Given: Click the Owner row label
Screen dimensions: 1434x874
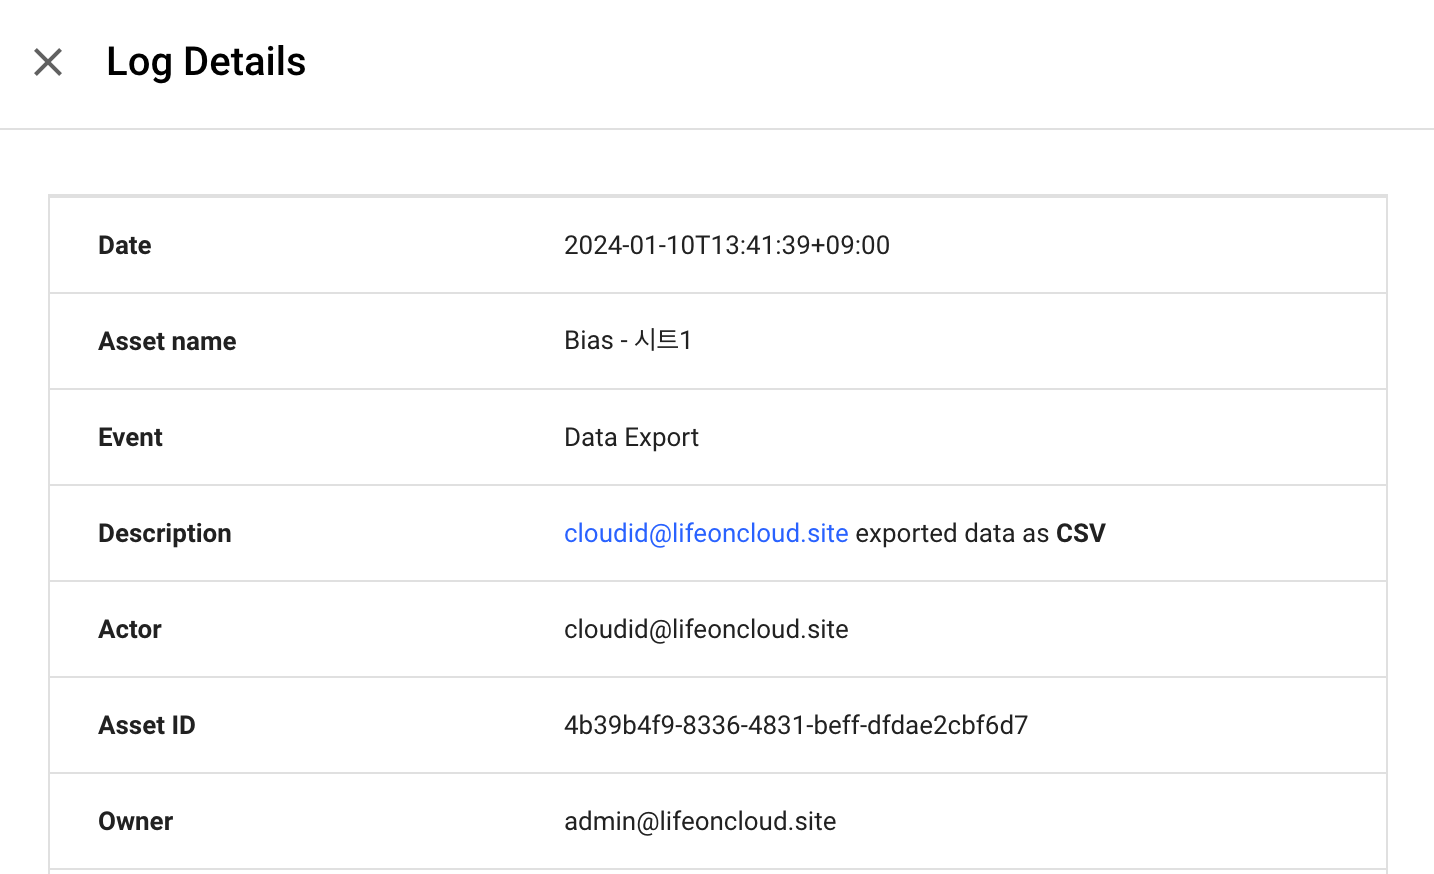Looking at the screenshot, I should pyautogui.click(x=136, y=821).
